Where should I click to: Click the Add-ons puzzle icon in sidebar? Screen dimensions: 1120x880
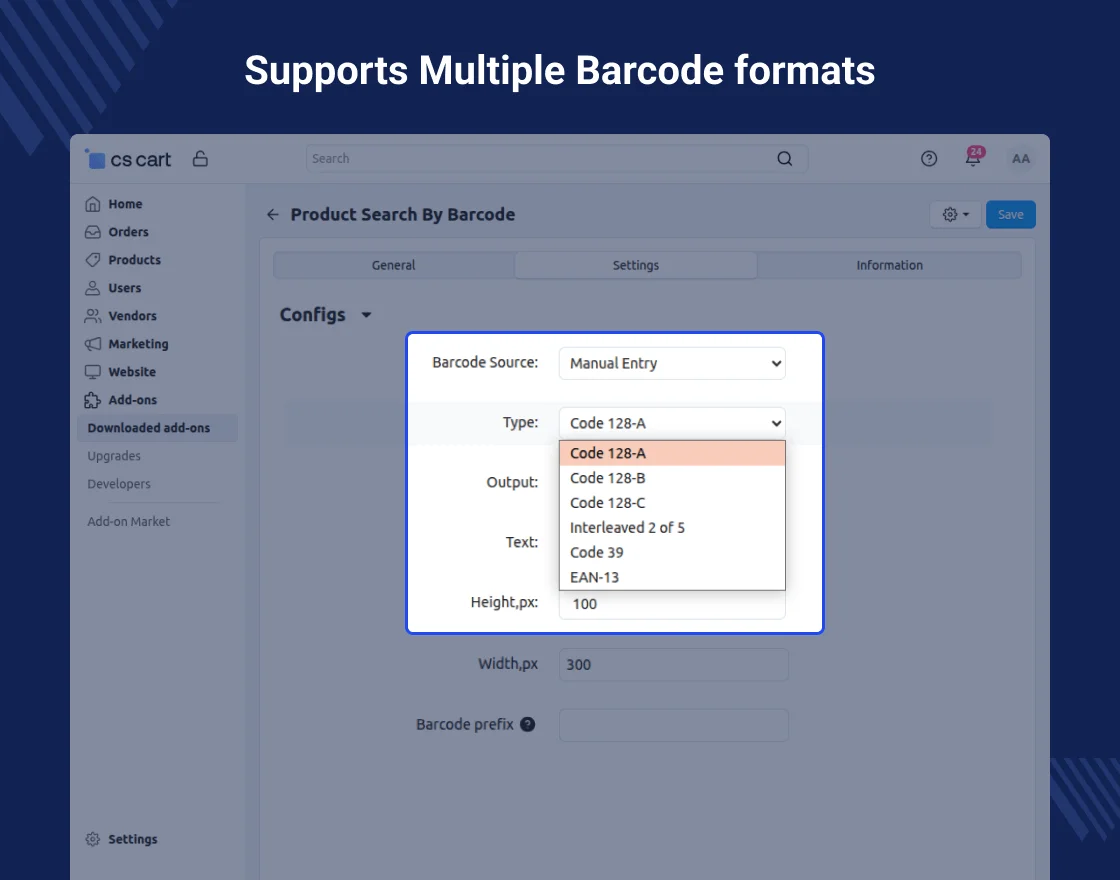93,400
